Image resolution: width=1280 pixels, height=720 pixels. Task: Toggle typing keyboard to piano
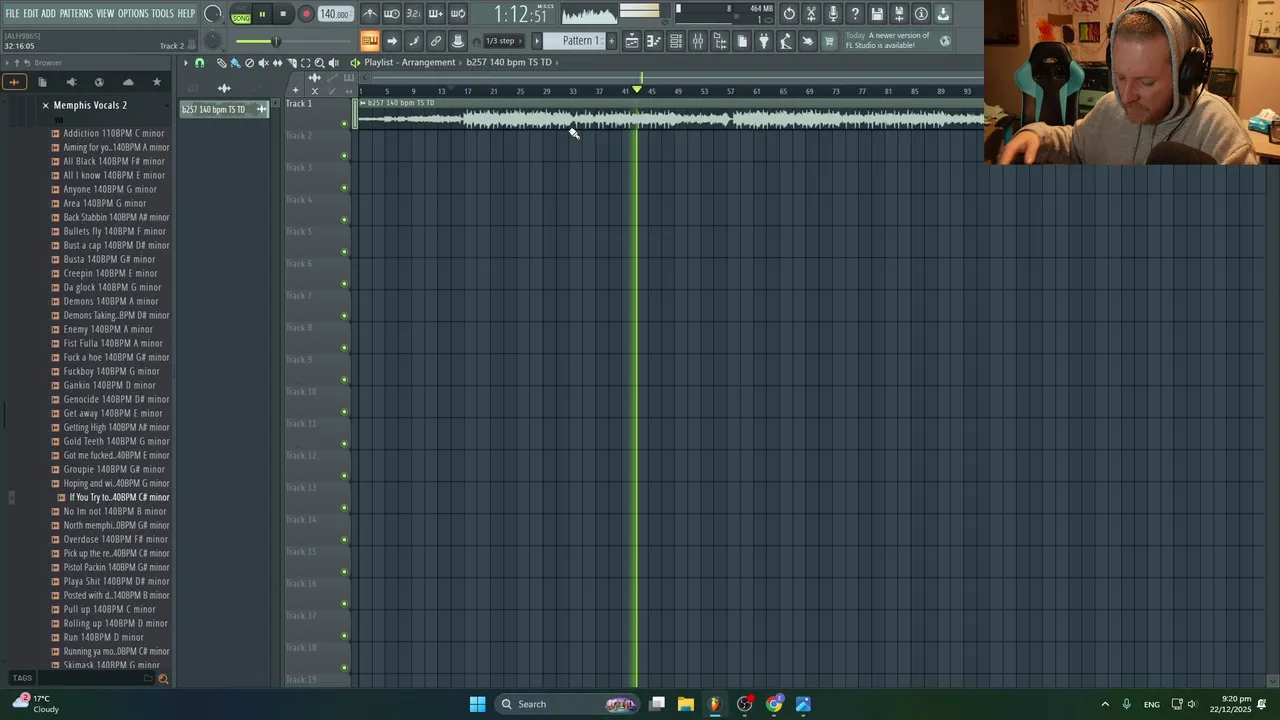point(370,41)
